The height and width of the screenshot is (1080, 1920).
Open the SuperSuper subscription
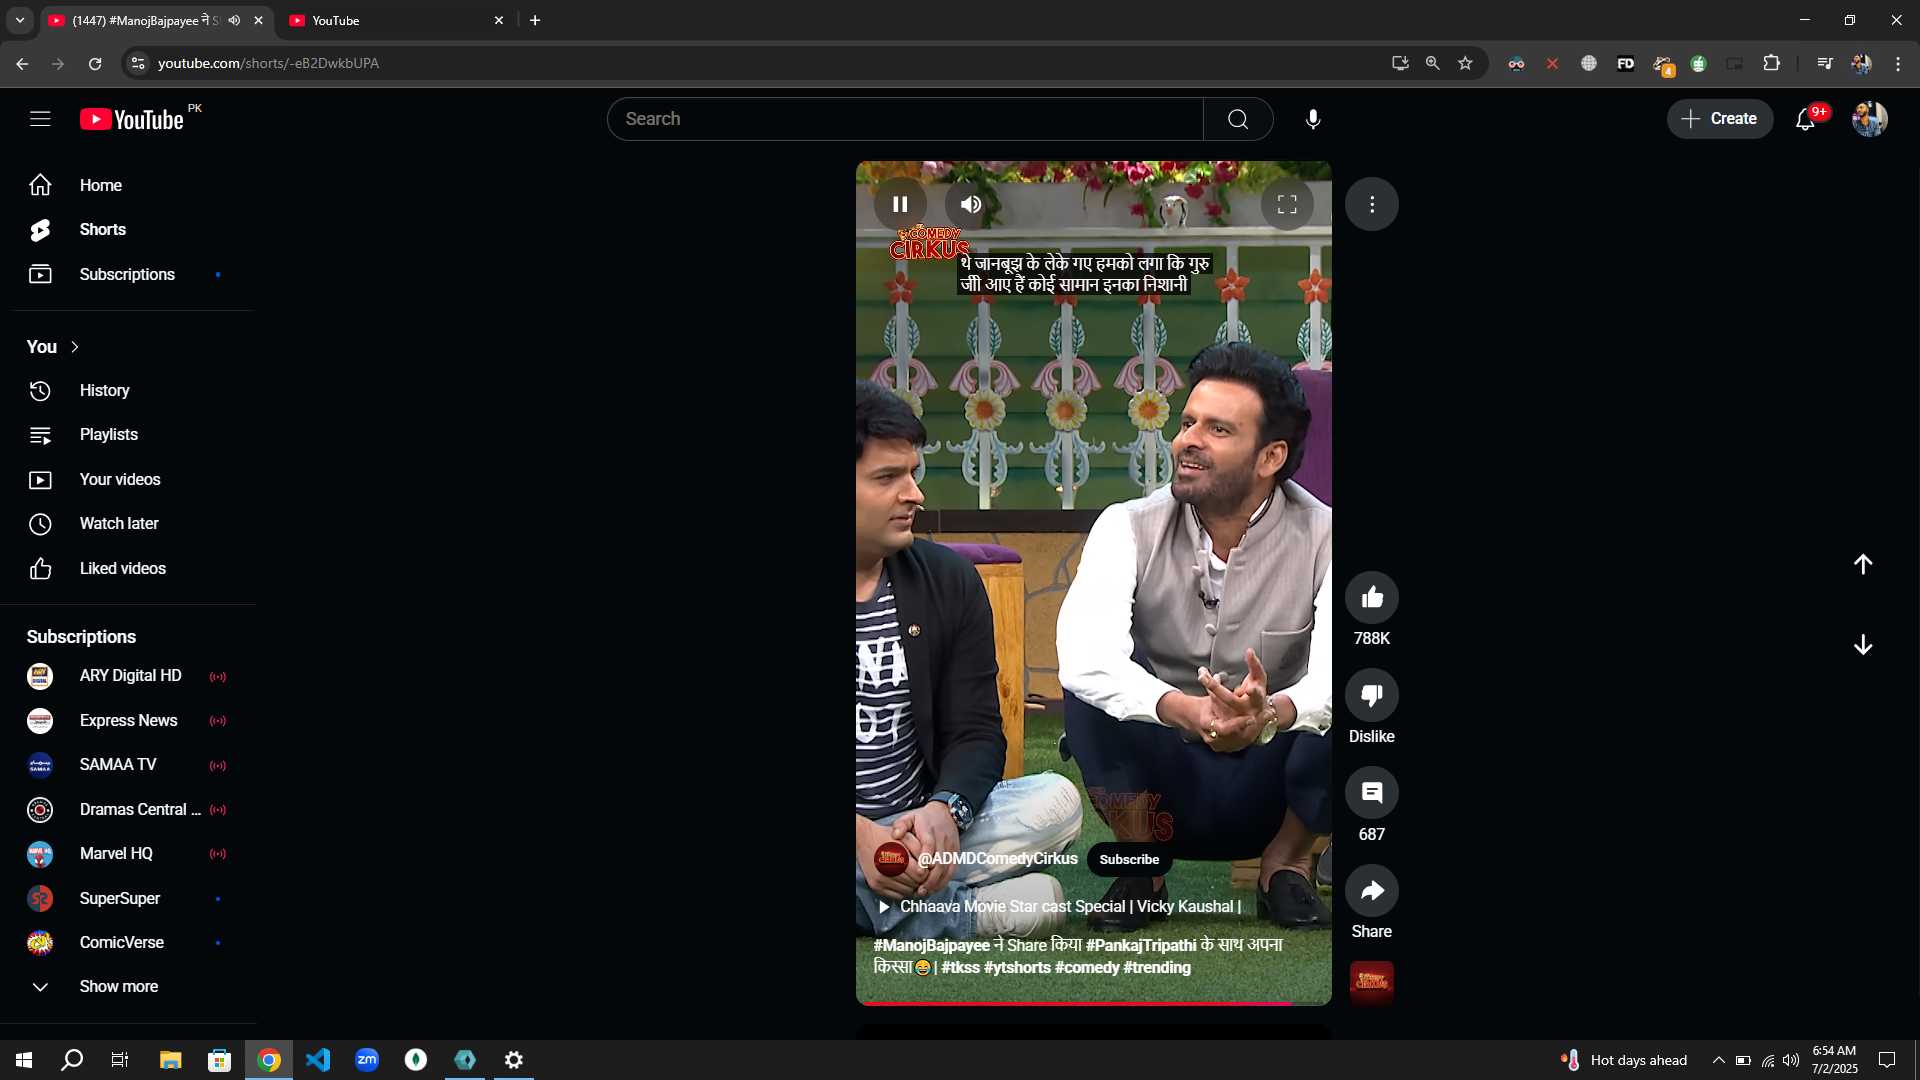[128, 899]
